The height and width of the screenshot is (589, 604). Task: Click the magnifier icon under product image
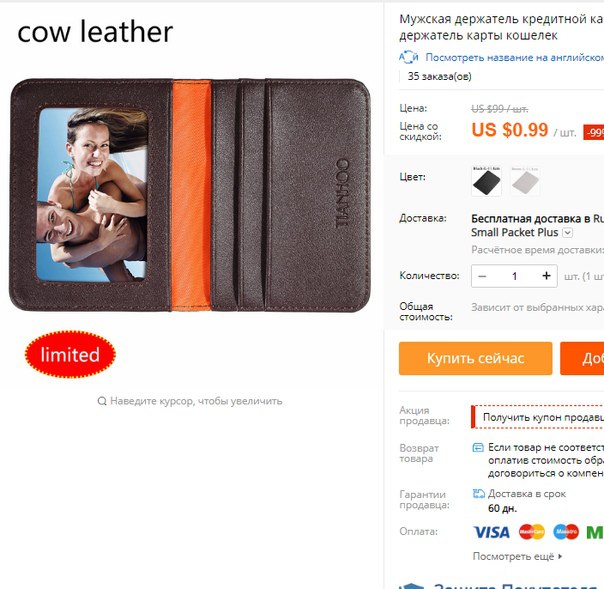click(102, 401)
